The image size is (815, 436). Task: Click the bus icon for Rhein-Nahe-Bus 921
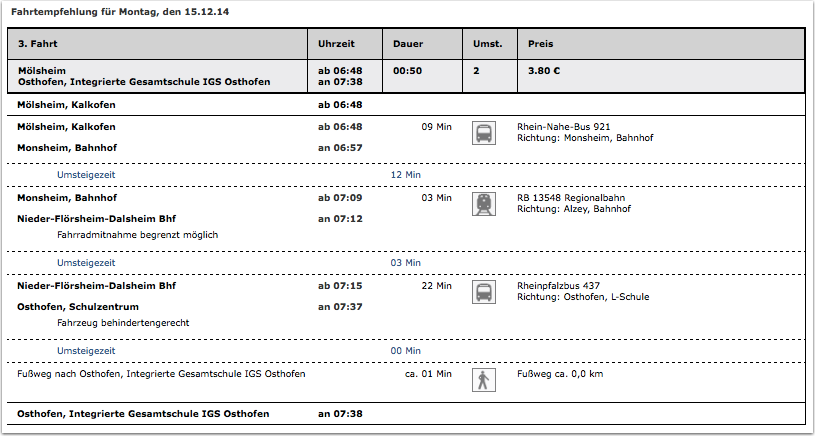click(x=483, y=133)
